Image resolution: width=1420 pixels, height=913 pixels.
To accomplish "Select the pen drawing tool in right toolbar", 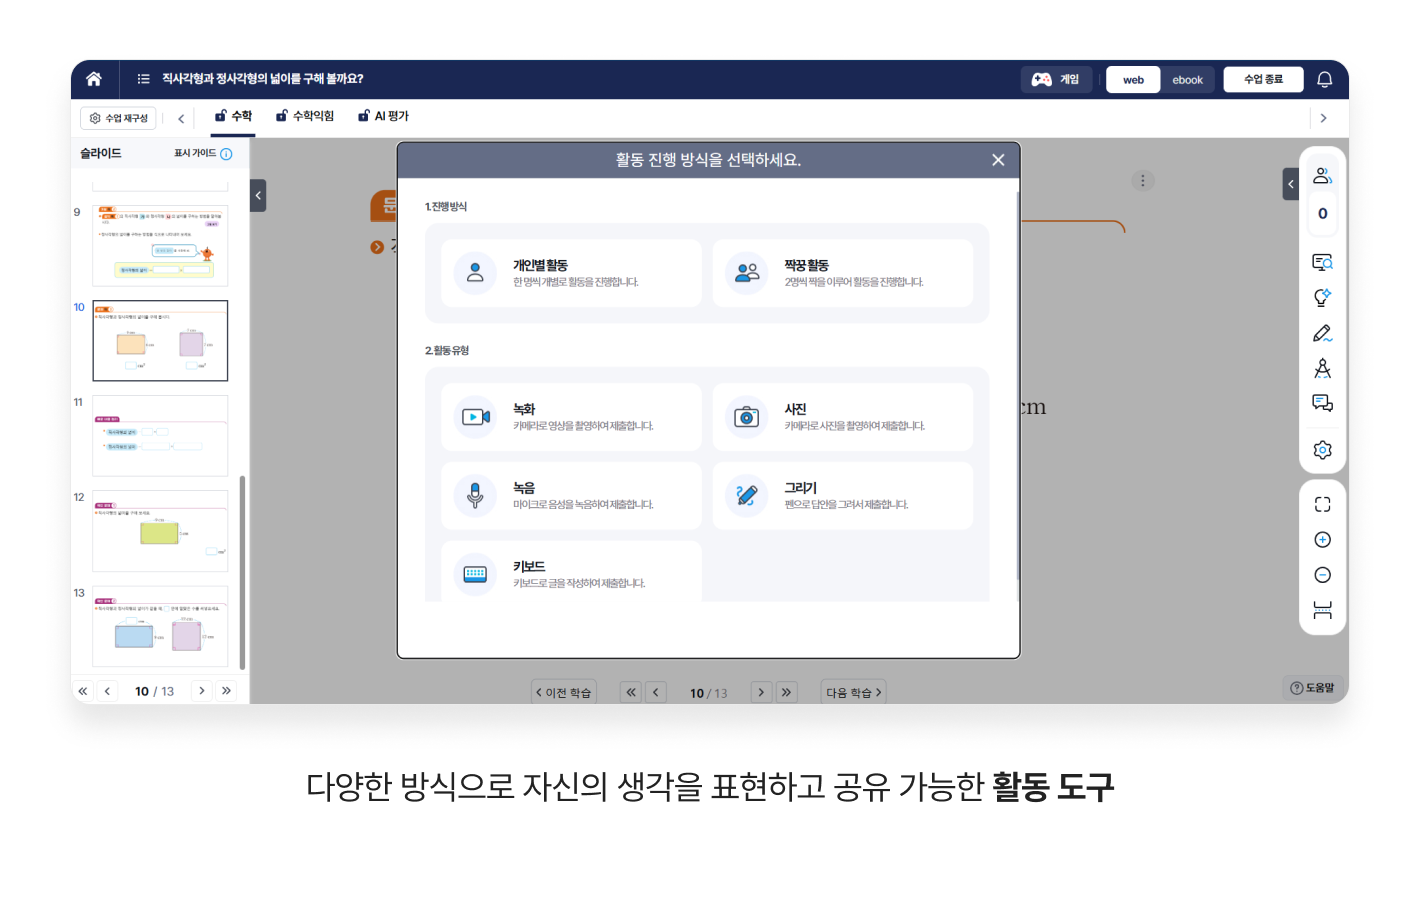I will 1322,333.
